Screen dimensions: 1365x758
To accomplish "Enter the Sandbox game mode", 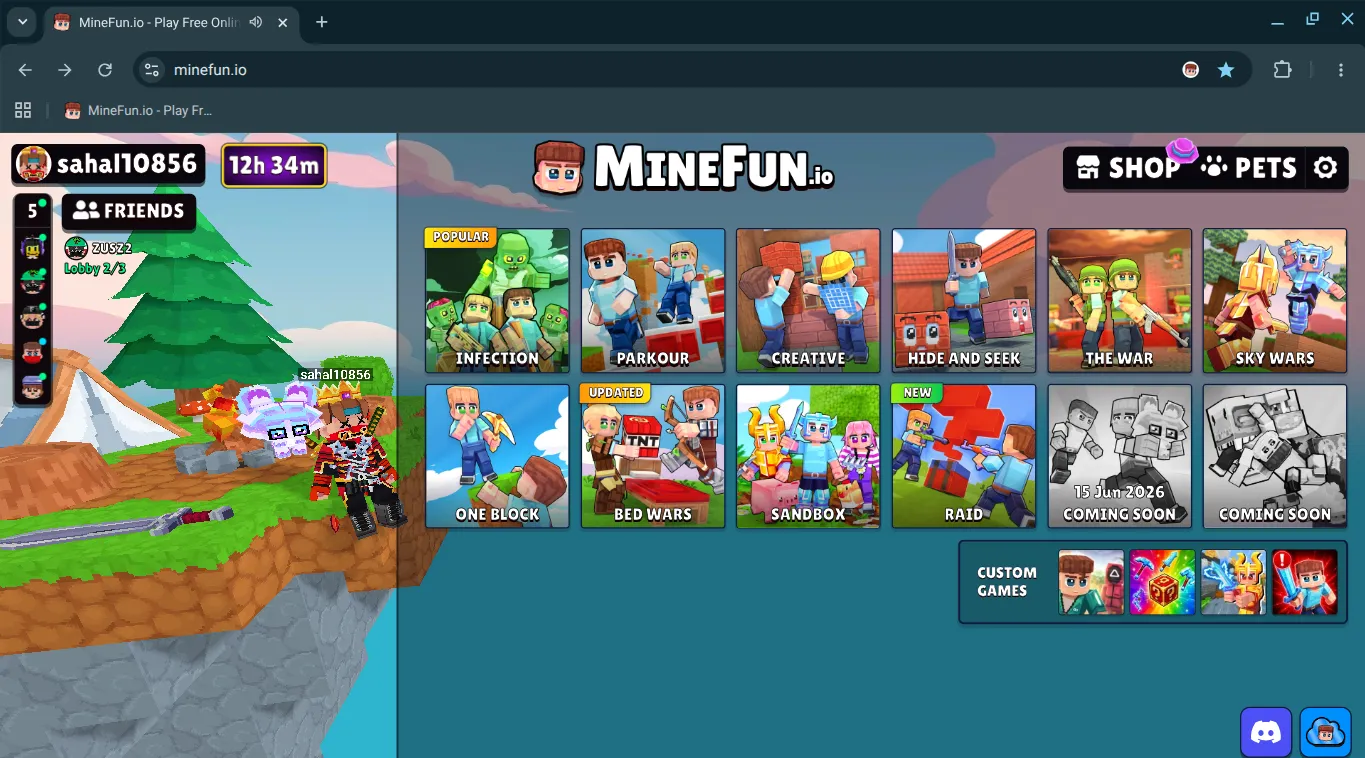I will [808, 456].
